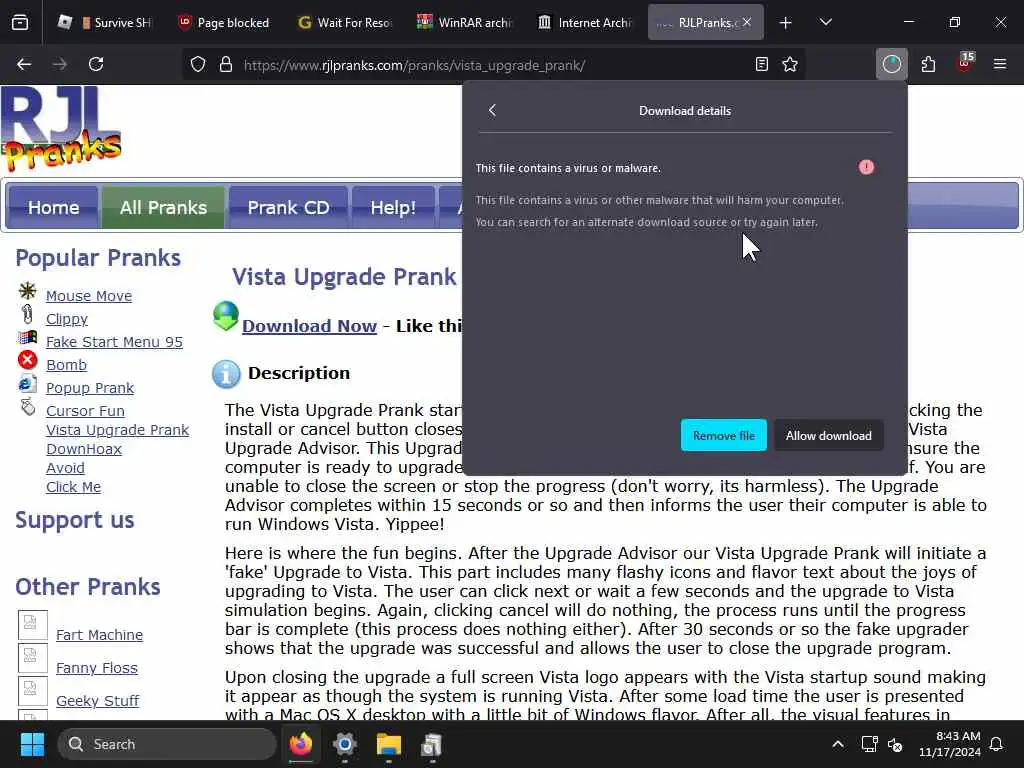
Task: Open the notifications bell
Action: 997,744
